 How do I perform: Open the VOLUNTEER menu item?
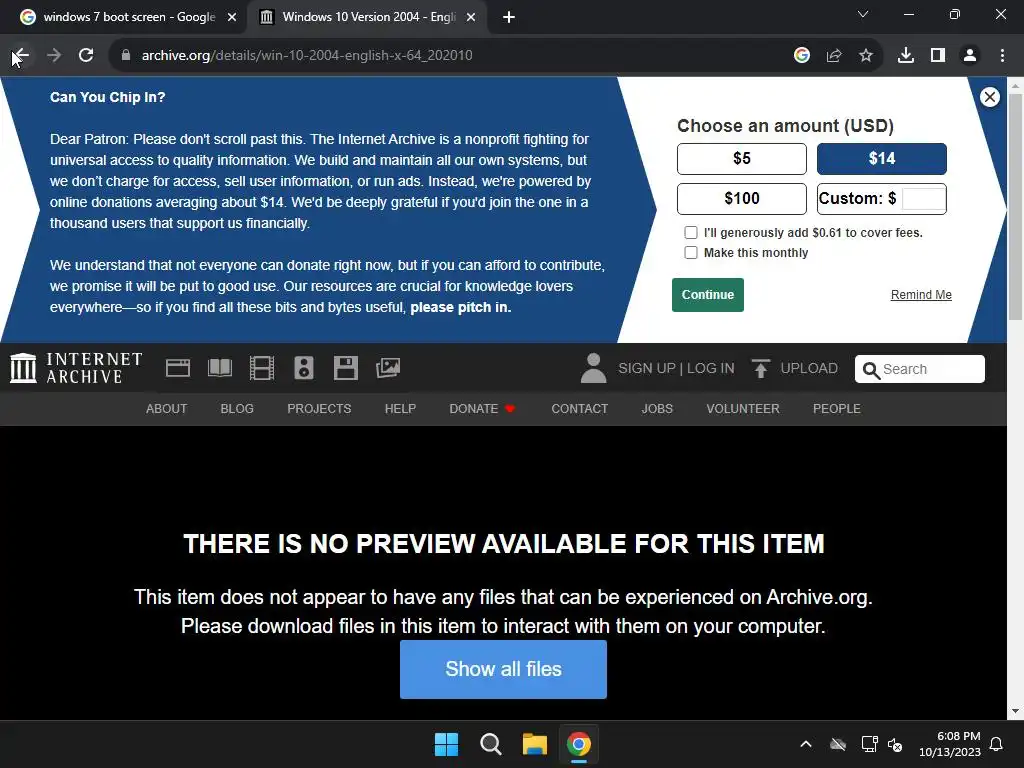[743, 409]
